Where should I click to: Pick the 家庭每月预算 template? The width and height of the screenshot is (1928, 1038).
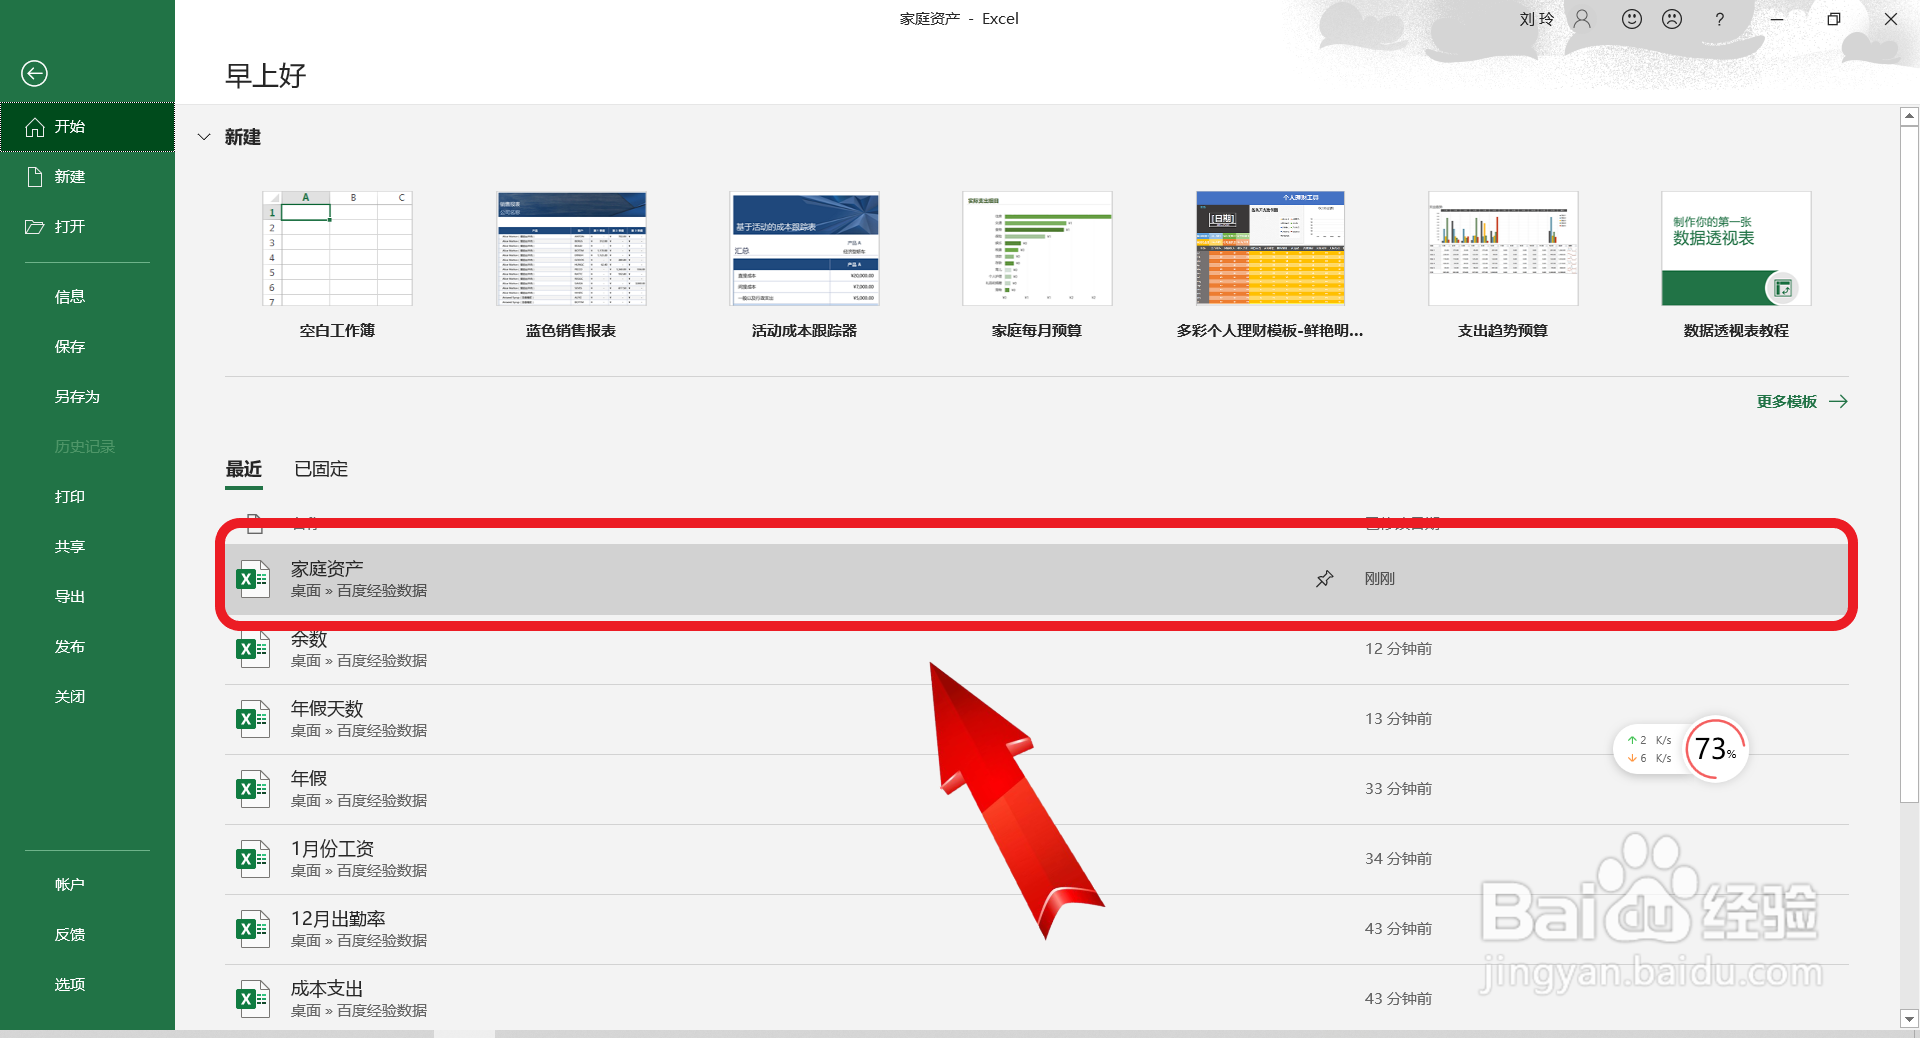[1037, 249]
